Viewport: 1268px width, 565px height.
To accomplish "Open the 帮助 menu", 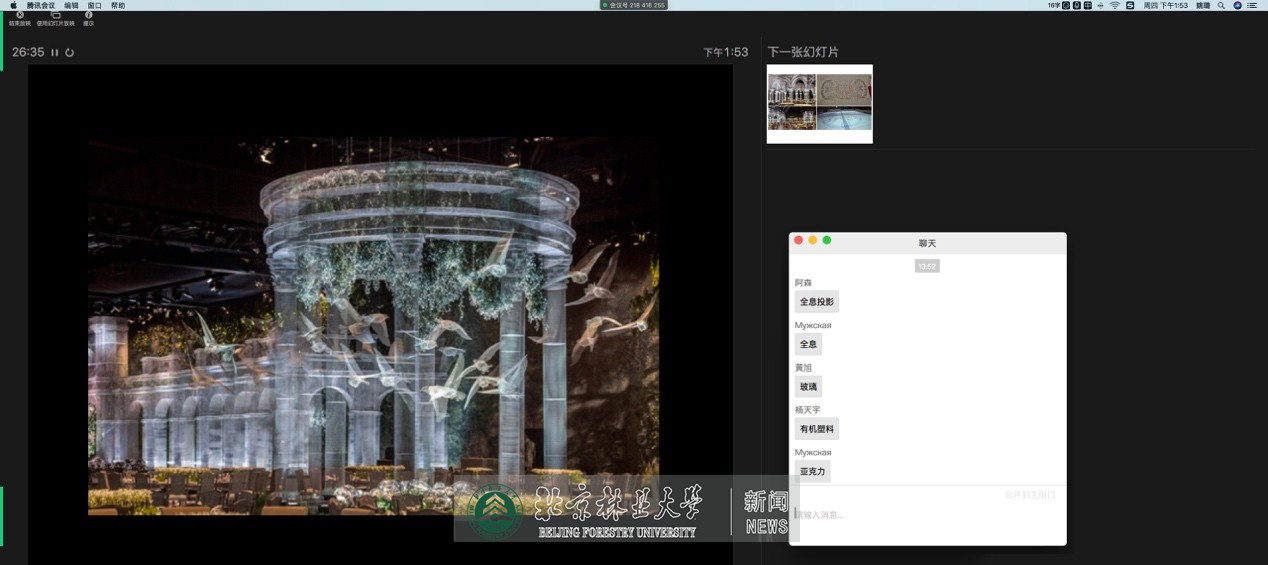I will tap(118, 5).
